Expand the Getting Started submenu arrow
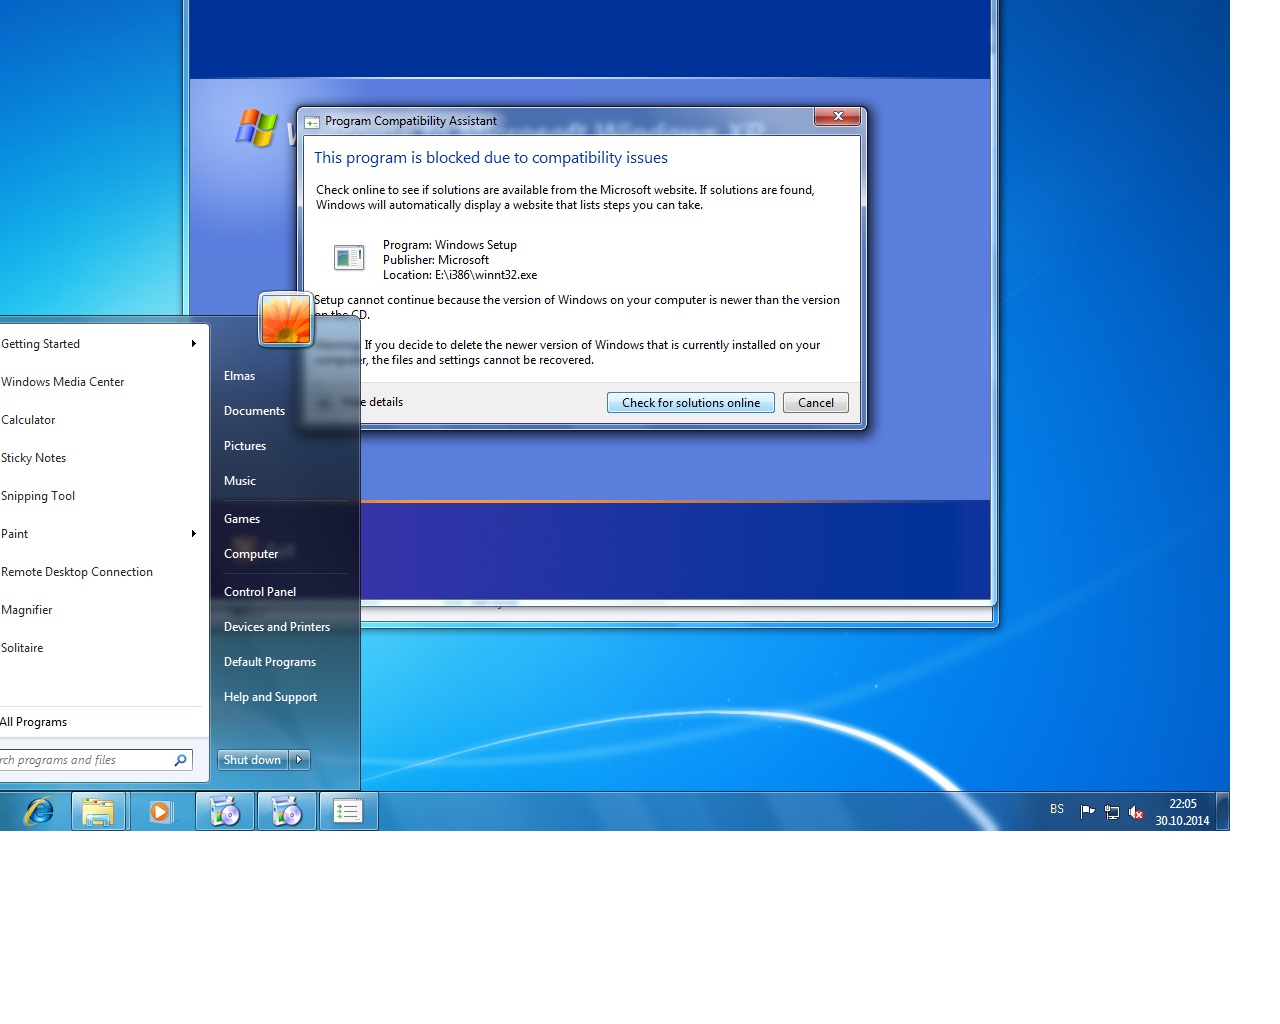 193,344
